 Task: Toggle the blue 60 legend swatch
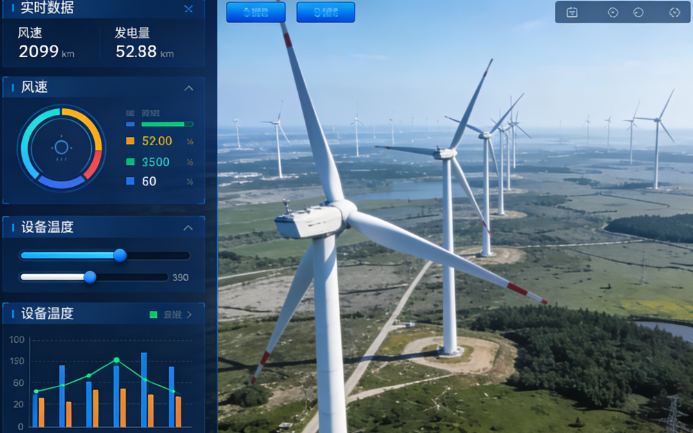[130, 181]
